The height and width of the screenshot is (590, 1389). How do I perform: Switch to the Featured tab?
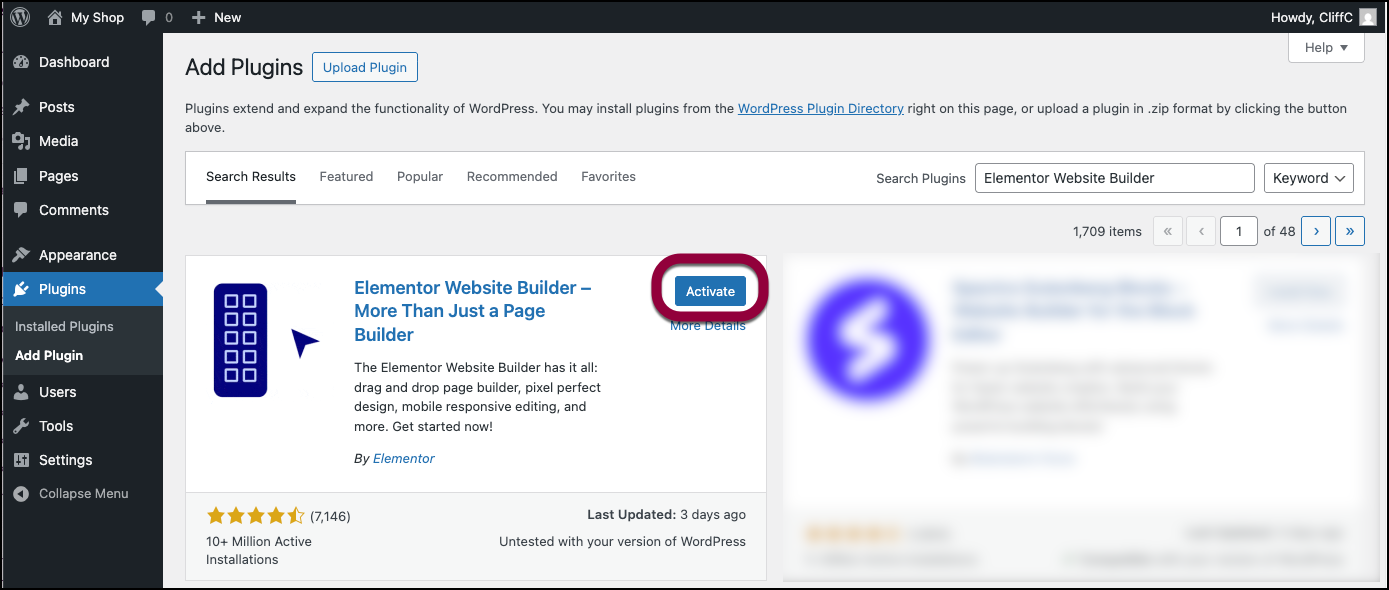[x=346, y=177]
